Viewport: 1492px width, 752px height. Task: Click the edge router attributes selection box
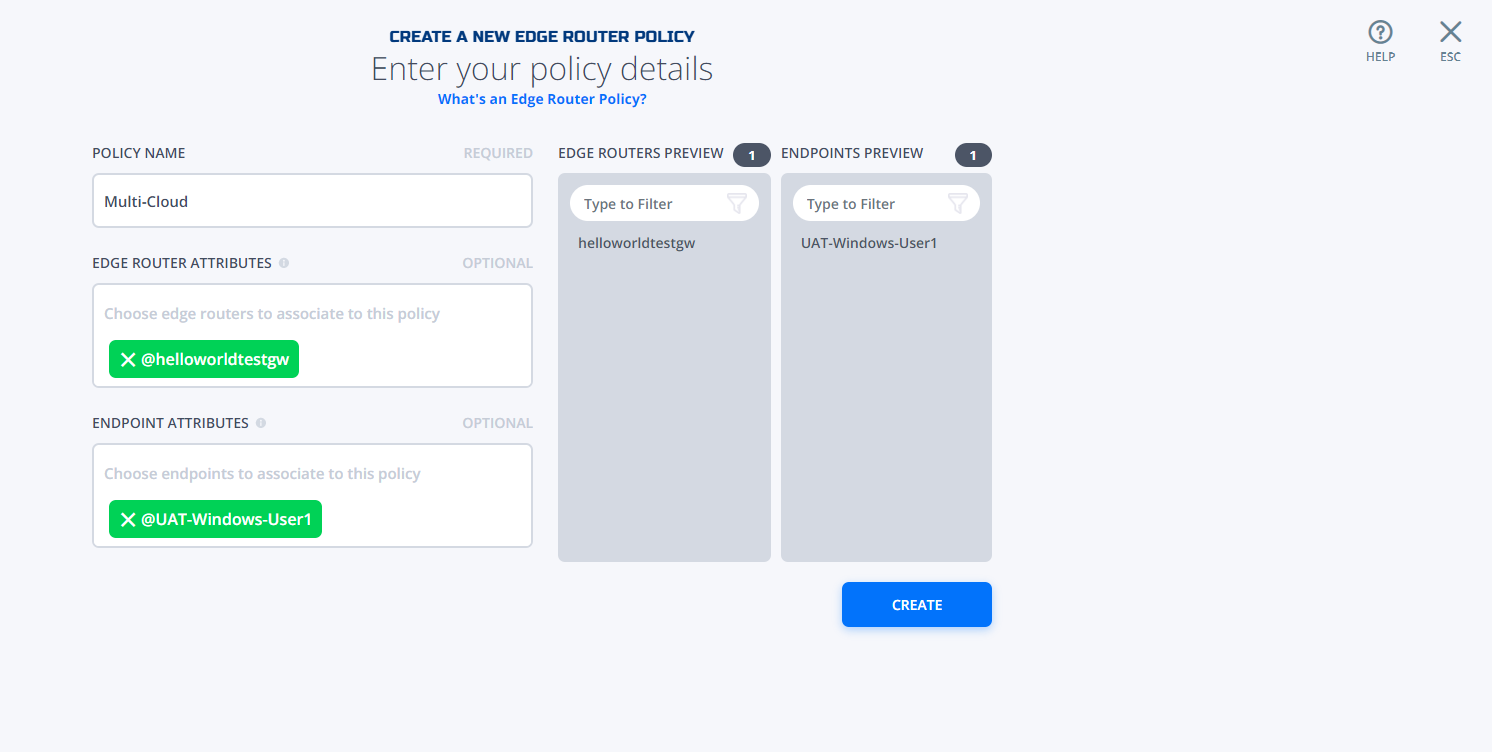click(312, 336)
